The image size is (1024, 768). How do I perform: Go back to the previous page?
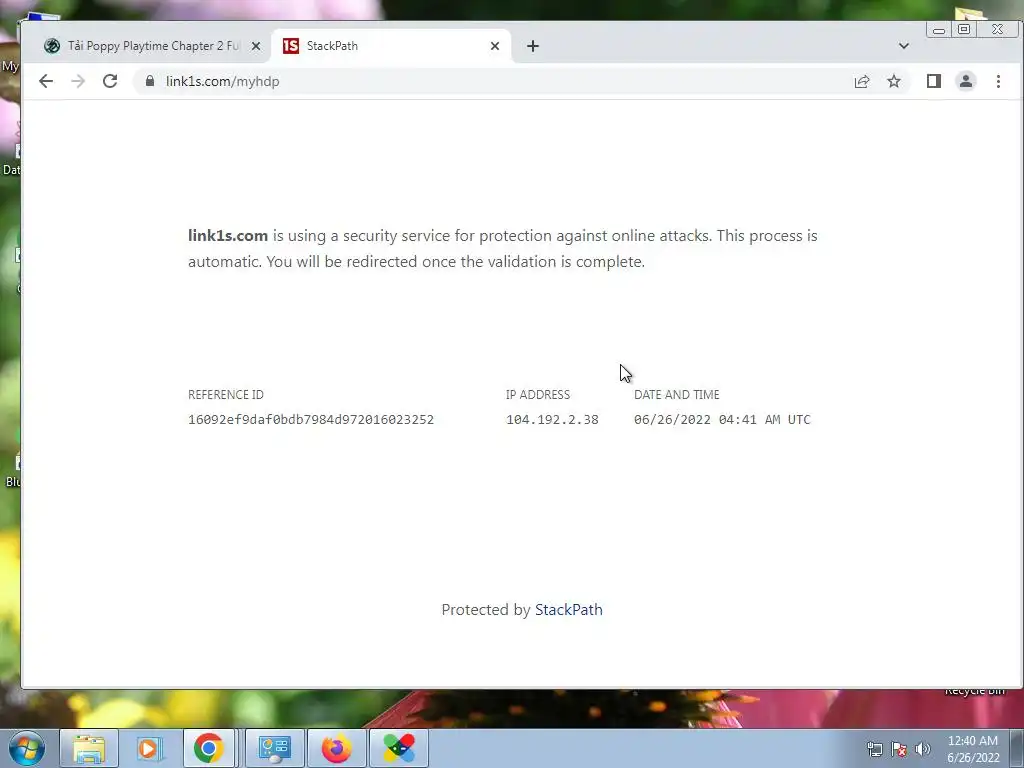point(46,81)
